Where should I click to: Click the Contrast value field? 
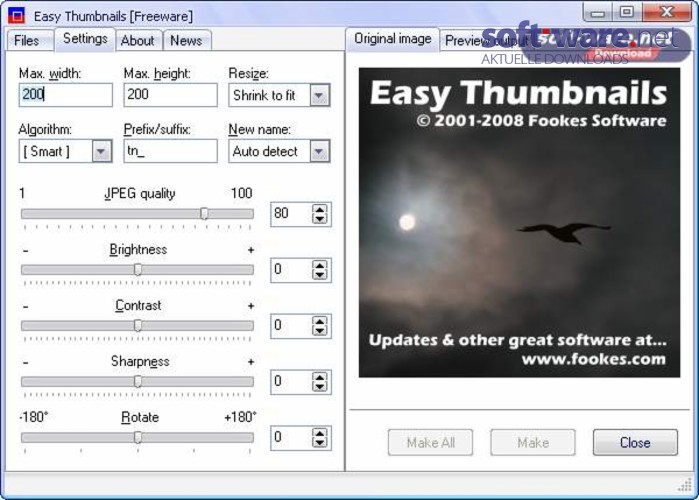point(291,326)
